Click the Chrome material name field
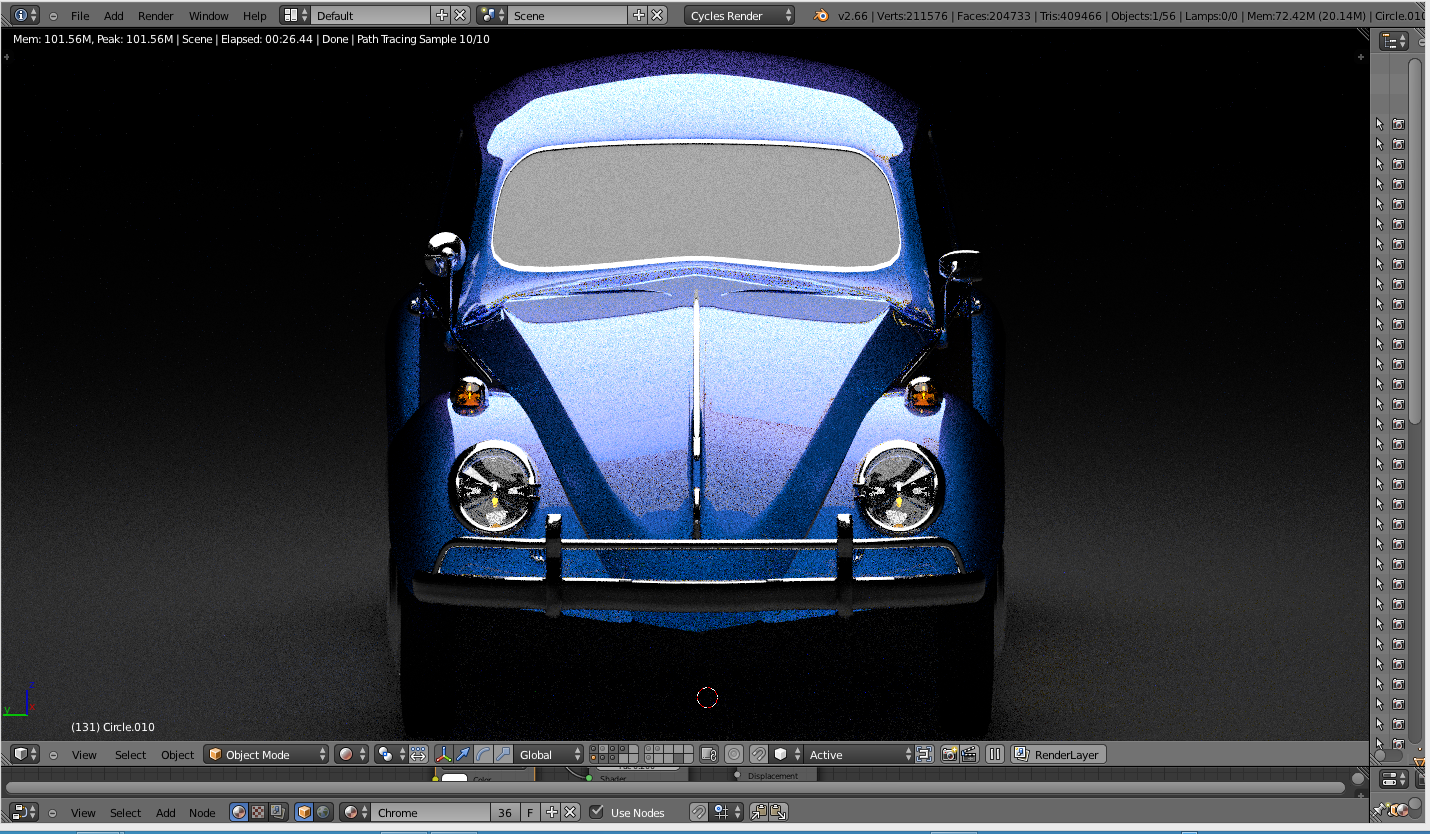Image resolution: width=1430 pixels, height=834 pixels. (x=430, y=812)
